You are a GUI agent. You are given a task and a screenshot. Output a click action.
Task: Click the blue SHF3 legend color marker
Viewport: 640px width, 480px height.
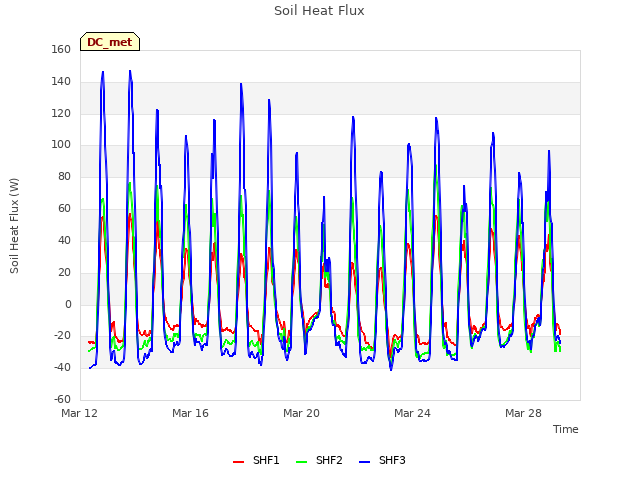[364, 462]
